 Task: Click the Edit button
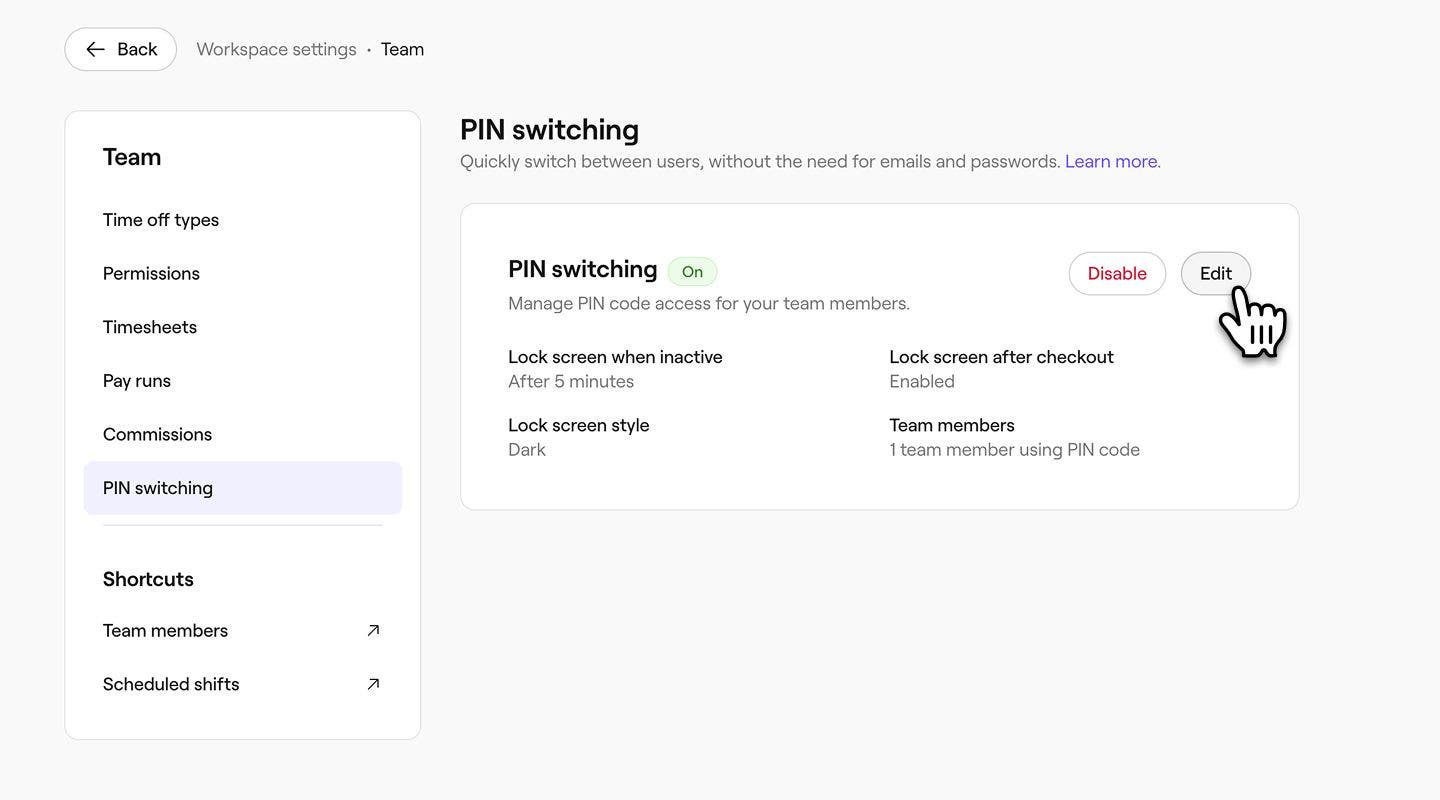[x=1215, y=274]
